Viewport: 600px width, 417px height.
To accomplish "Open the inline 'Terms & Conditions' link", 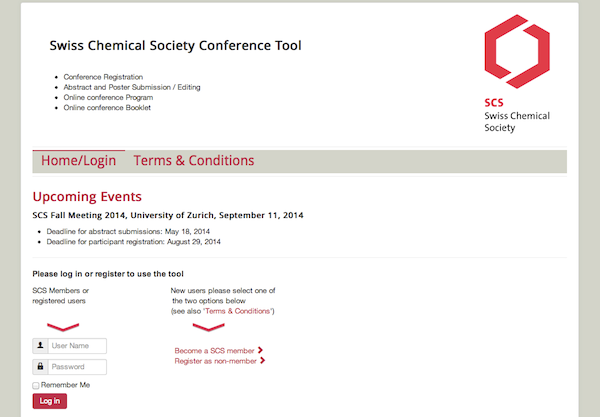I will [237, 311].
